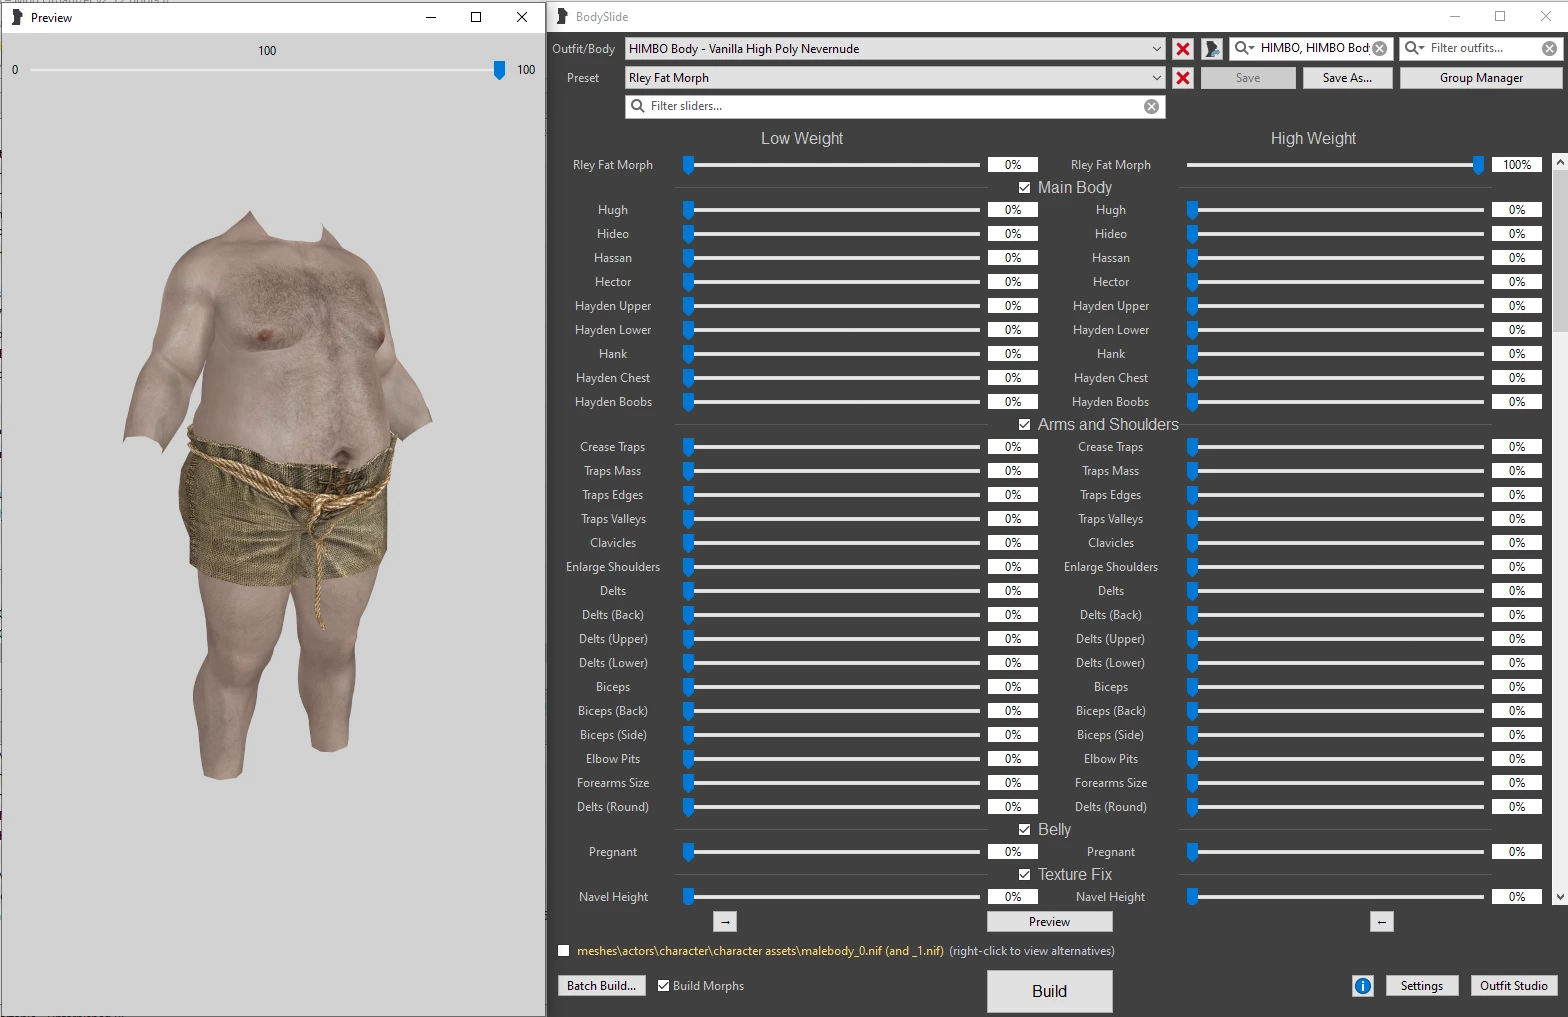Minimize the BodySlide window
The height and width of the screenshot is (1017, 1568).
point(1455,16)
